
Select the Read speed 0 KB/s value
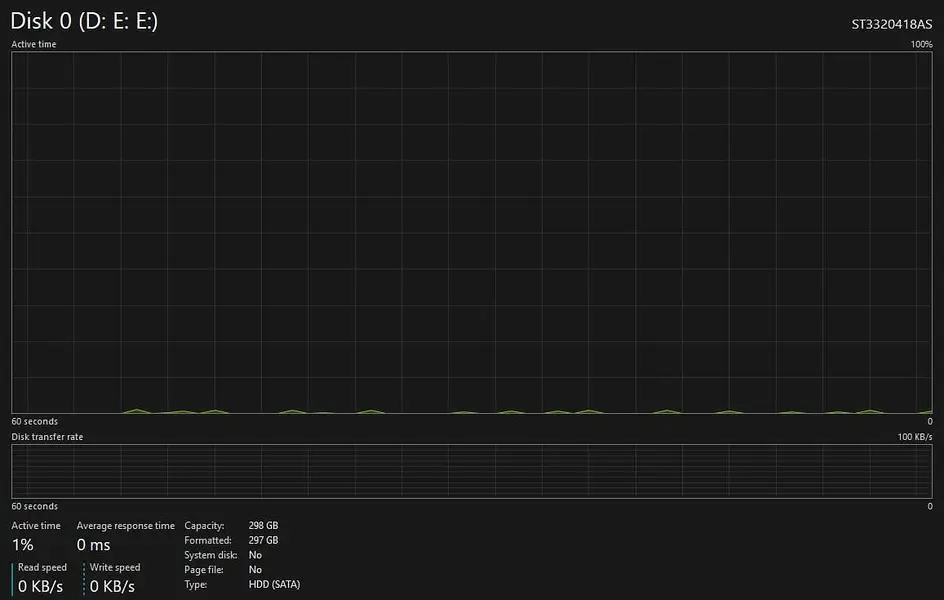click(x=41, y=586)
